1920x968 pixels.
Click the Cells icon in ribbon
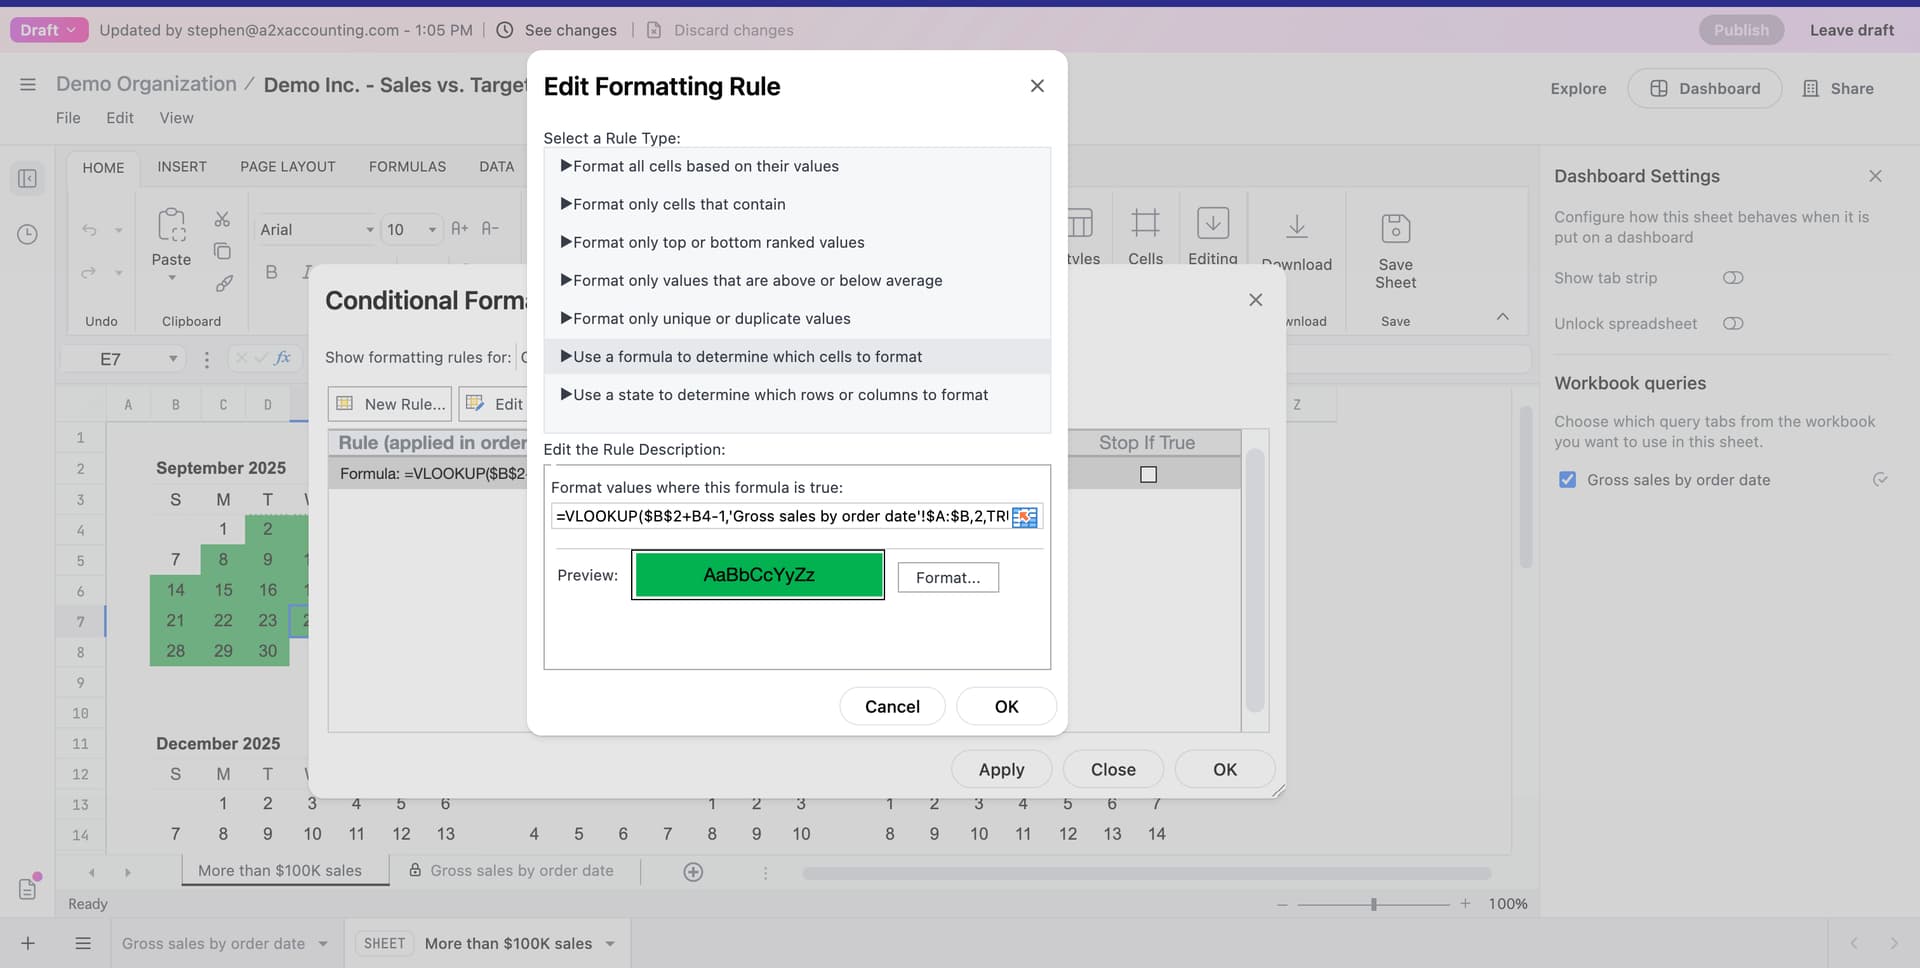pyautogui.click(x=1145, y=223)
